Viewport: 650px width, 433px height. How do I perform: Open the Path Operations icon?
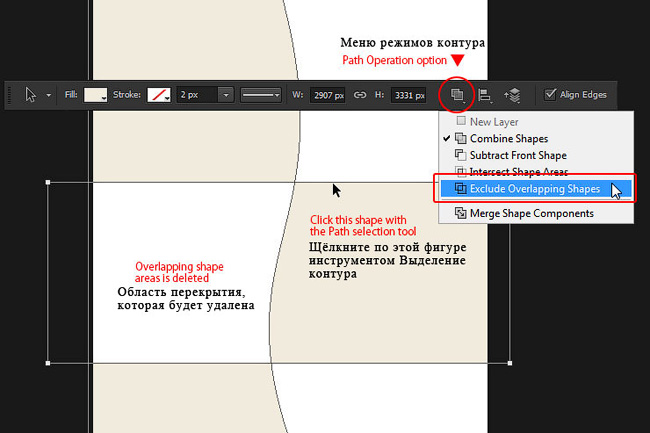(x=457, y=95)
